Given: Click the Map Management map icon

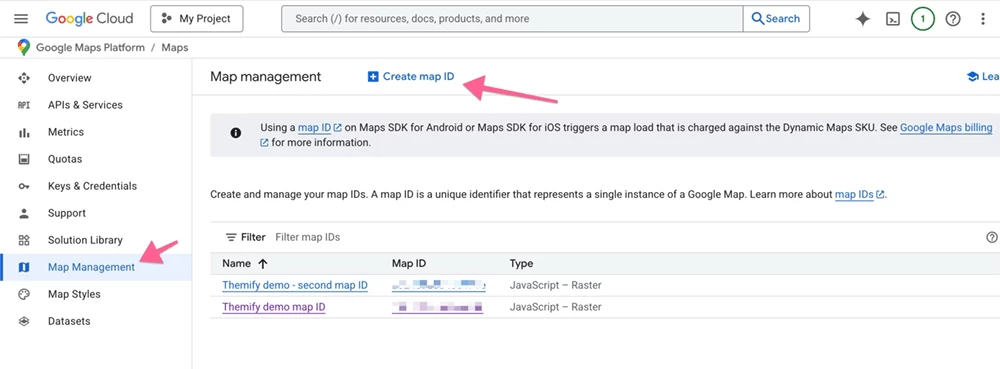Looking at the screenshot, I should (x=24, y=268).
